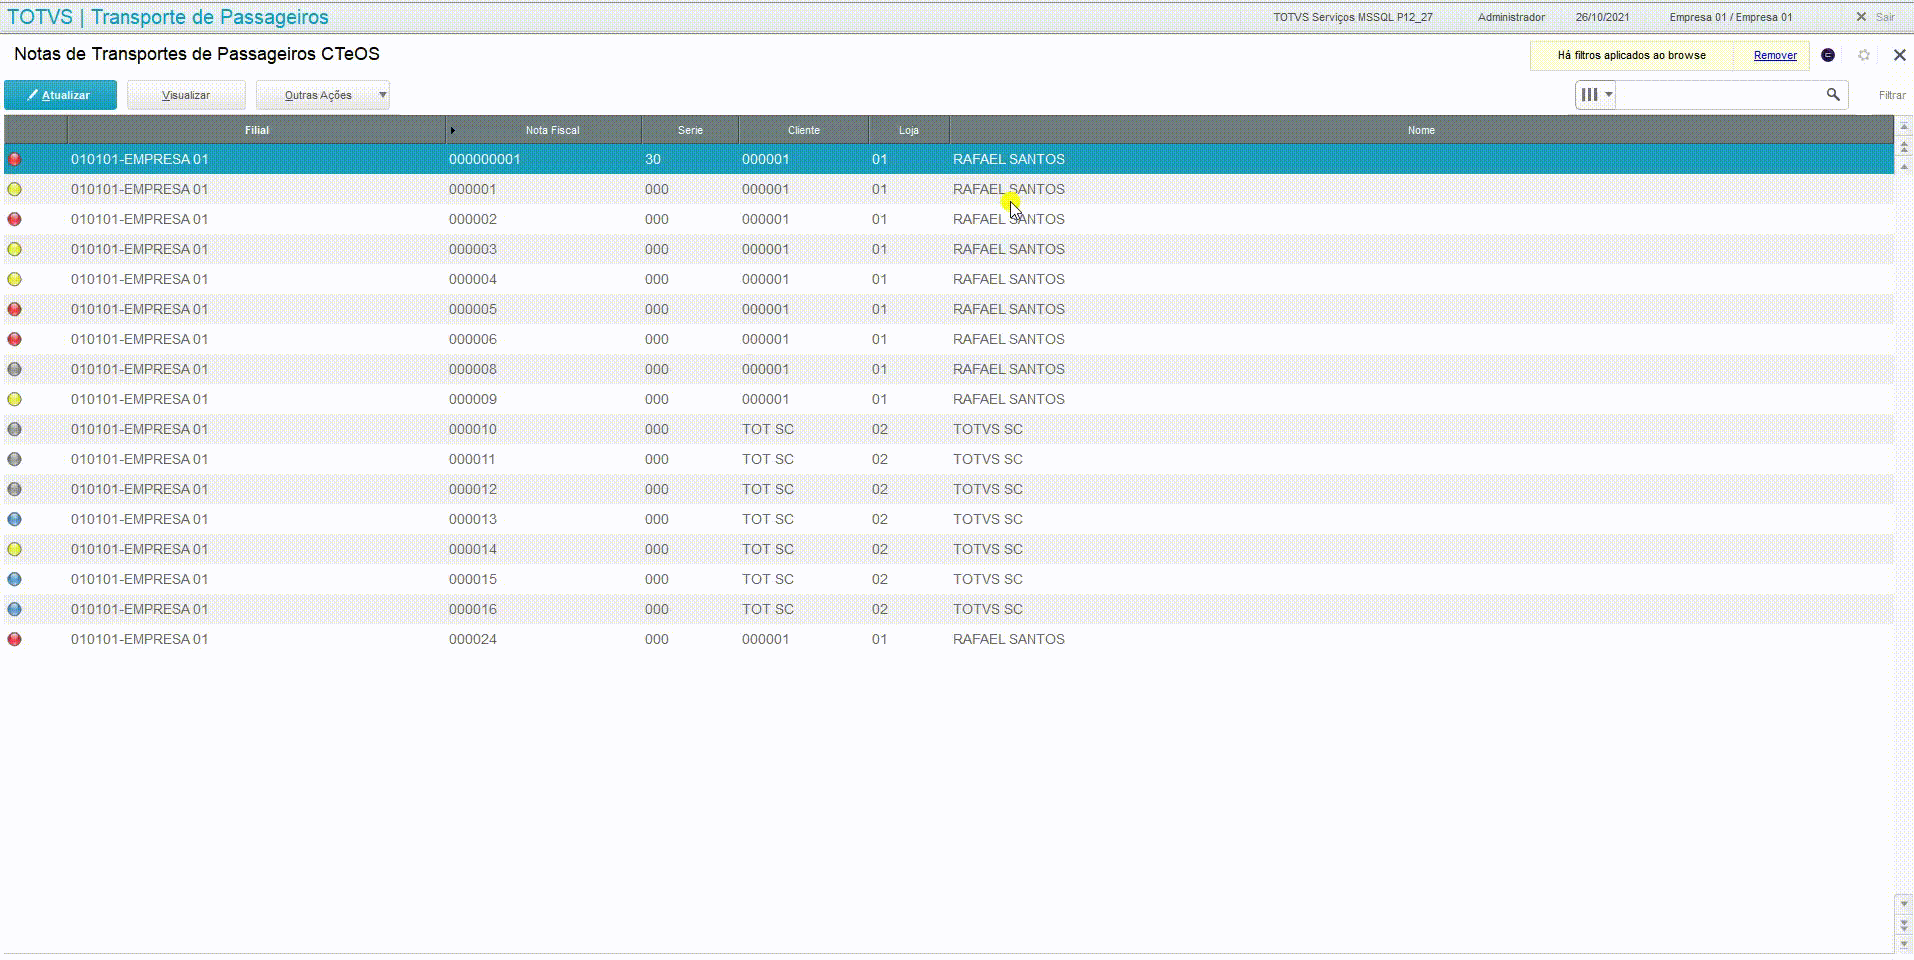The image size is (1914, 960).
Task: Expand the Outras Ações dropdown arrow
Action: click(x=382, y=95)
